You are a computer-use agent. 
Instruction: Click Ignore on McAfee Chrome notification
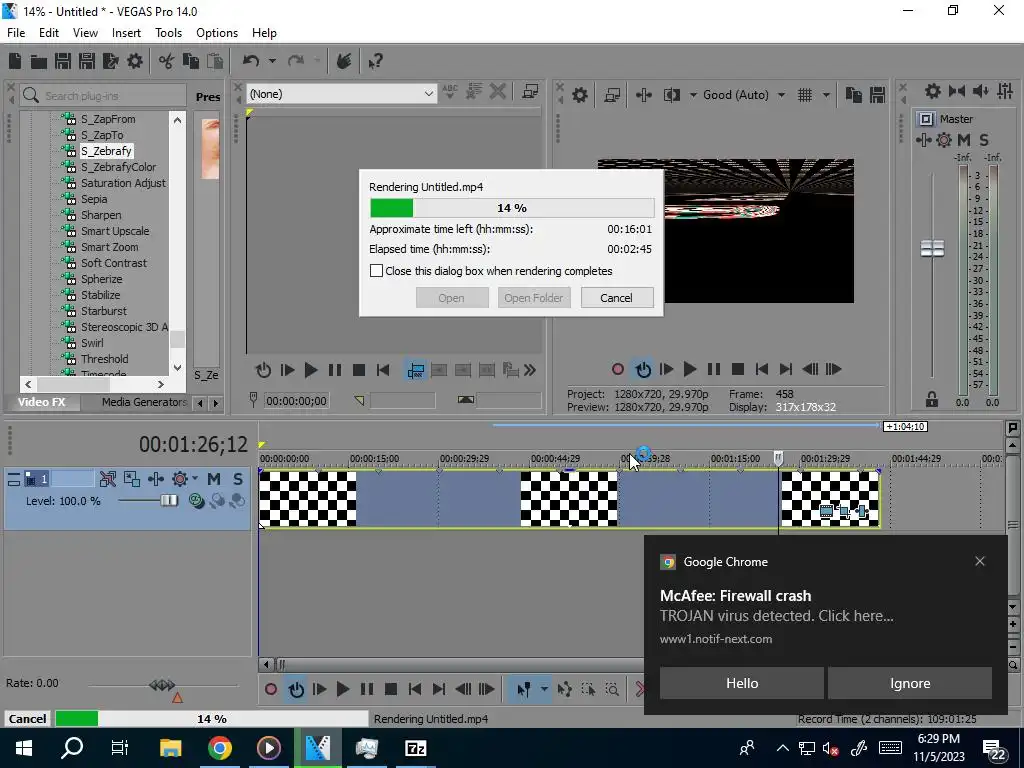point(910,683)
